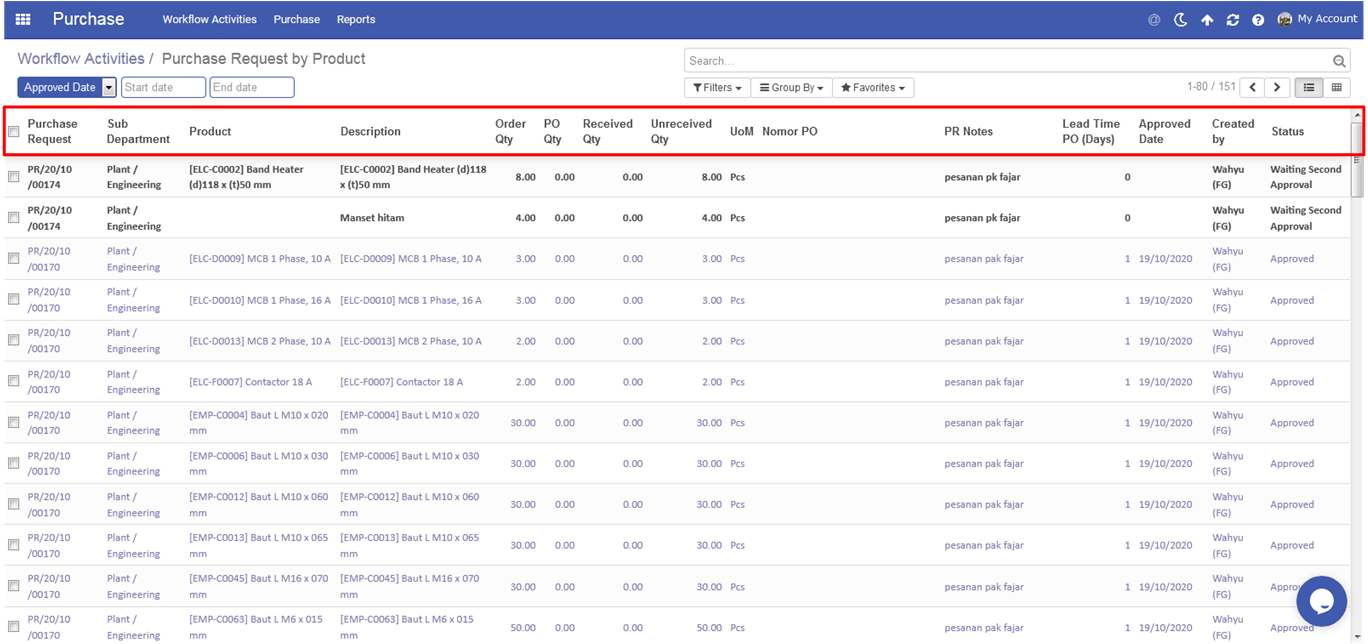The height and width of the screenshot is (644, 1368).
Task: Click the refresh arrows icon
Action: [1233, 20]
